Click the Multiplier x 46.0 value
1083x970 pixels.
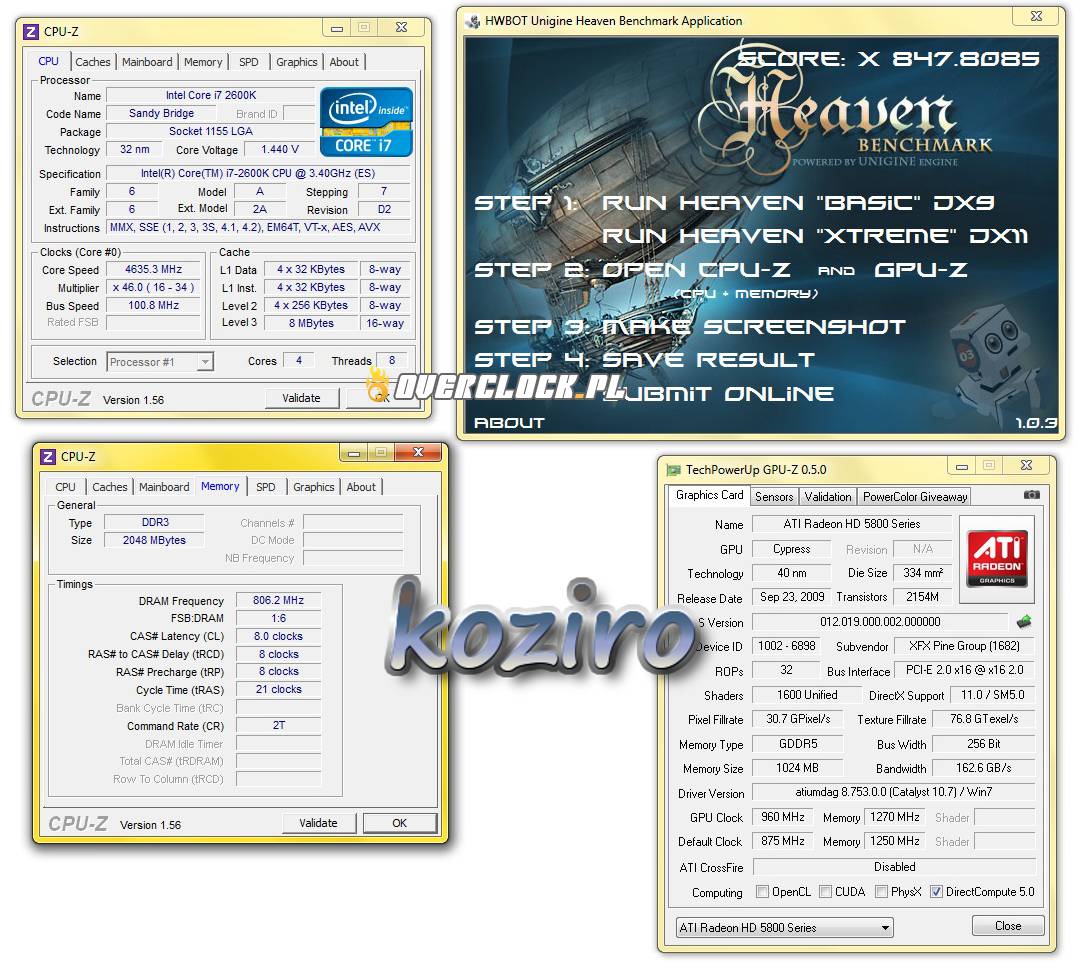[x=153, y=287]
